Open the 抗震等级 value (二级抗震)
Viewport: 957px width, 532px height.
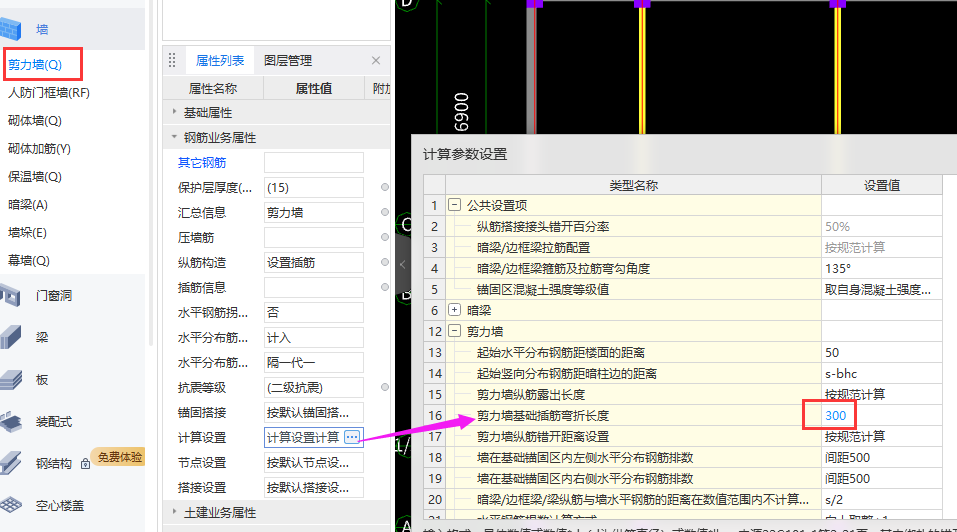coord(314,388)
